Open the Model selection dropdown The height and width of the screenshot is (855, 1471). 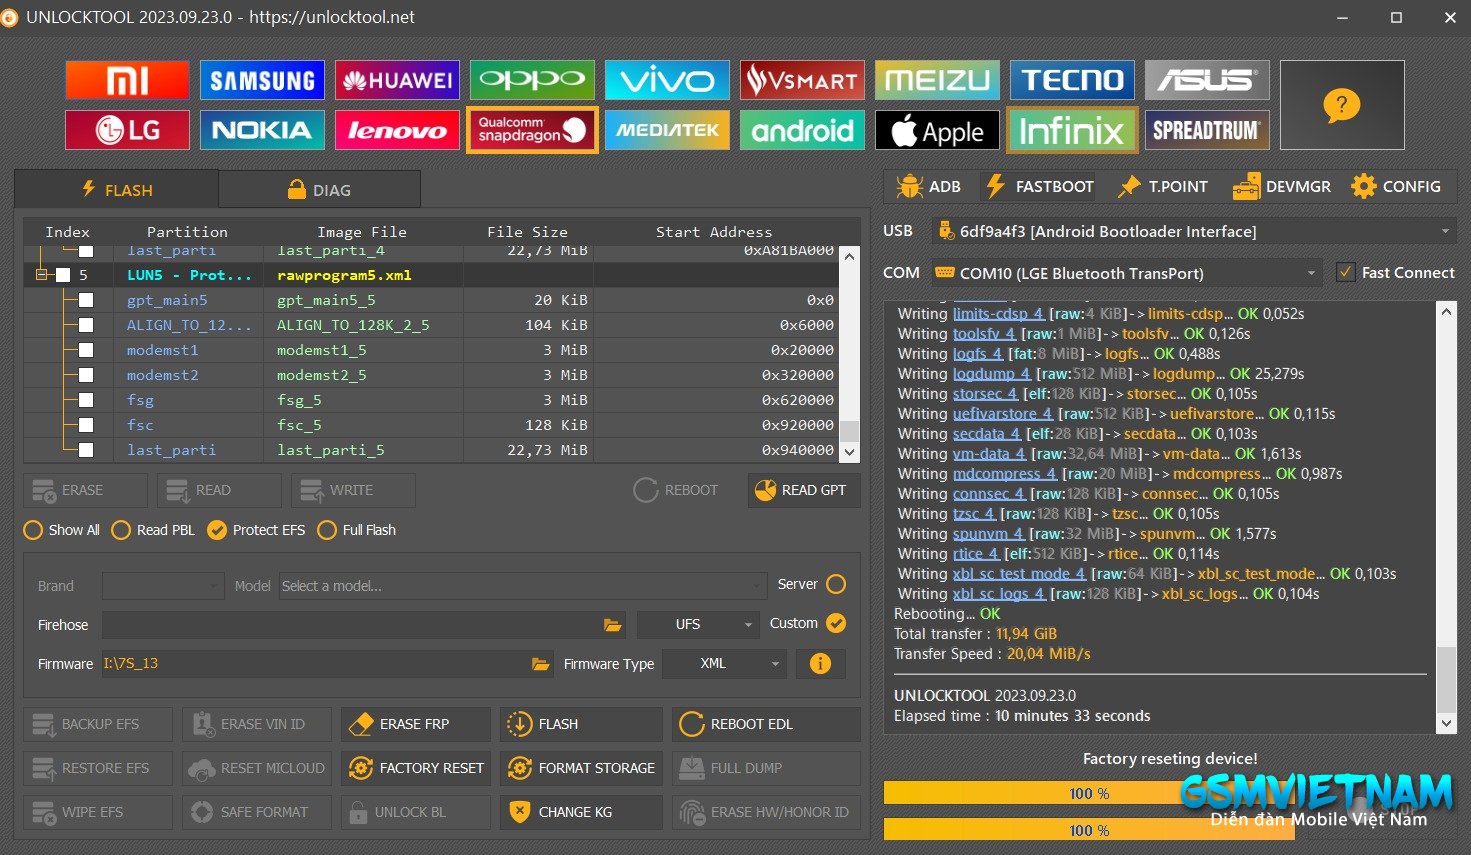[522, 586]
